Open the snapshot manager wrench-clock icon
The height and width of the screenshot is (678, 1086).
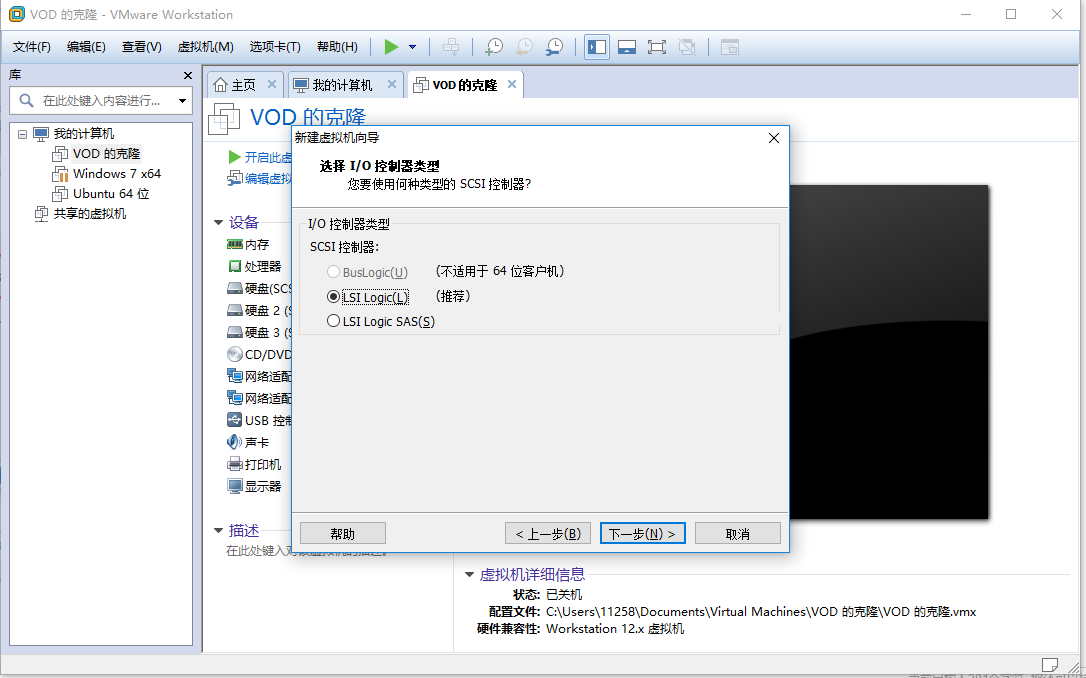(554, 47)
